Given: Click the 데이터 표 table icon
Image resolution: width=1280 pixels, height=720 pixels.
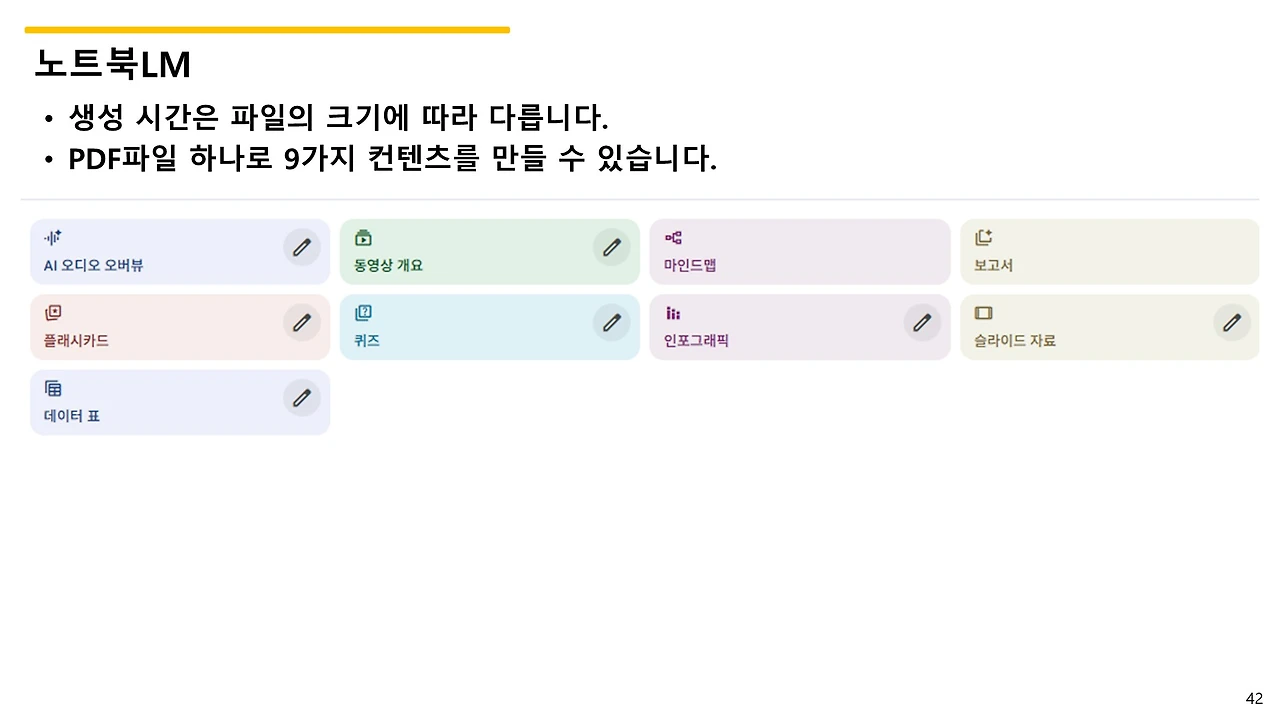Looking at the screenshot, I should coord(53,388).
